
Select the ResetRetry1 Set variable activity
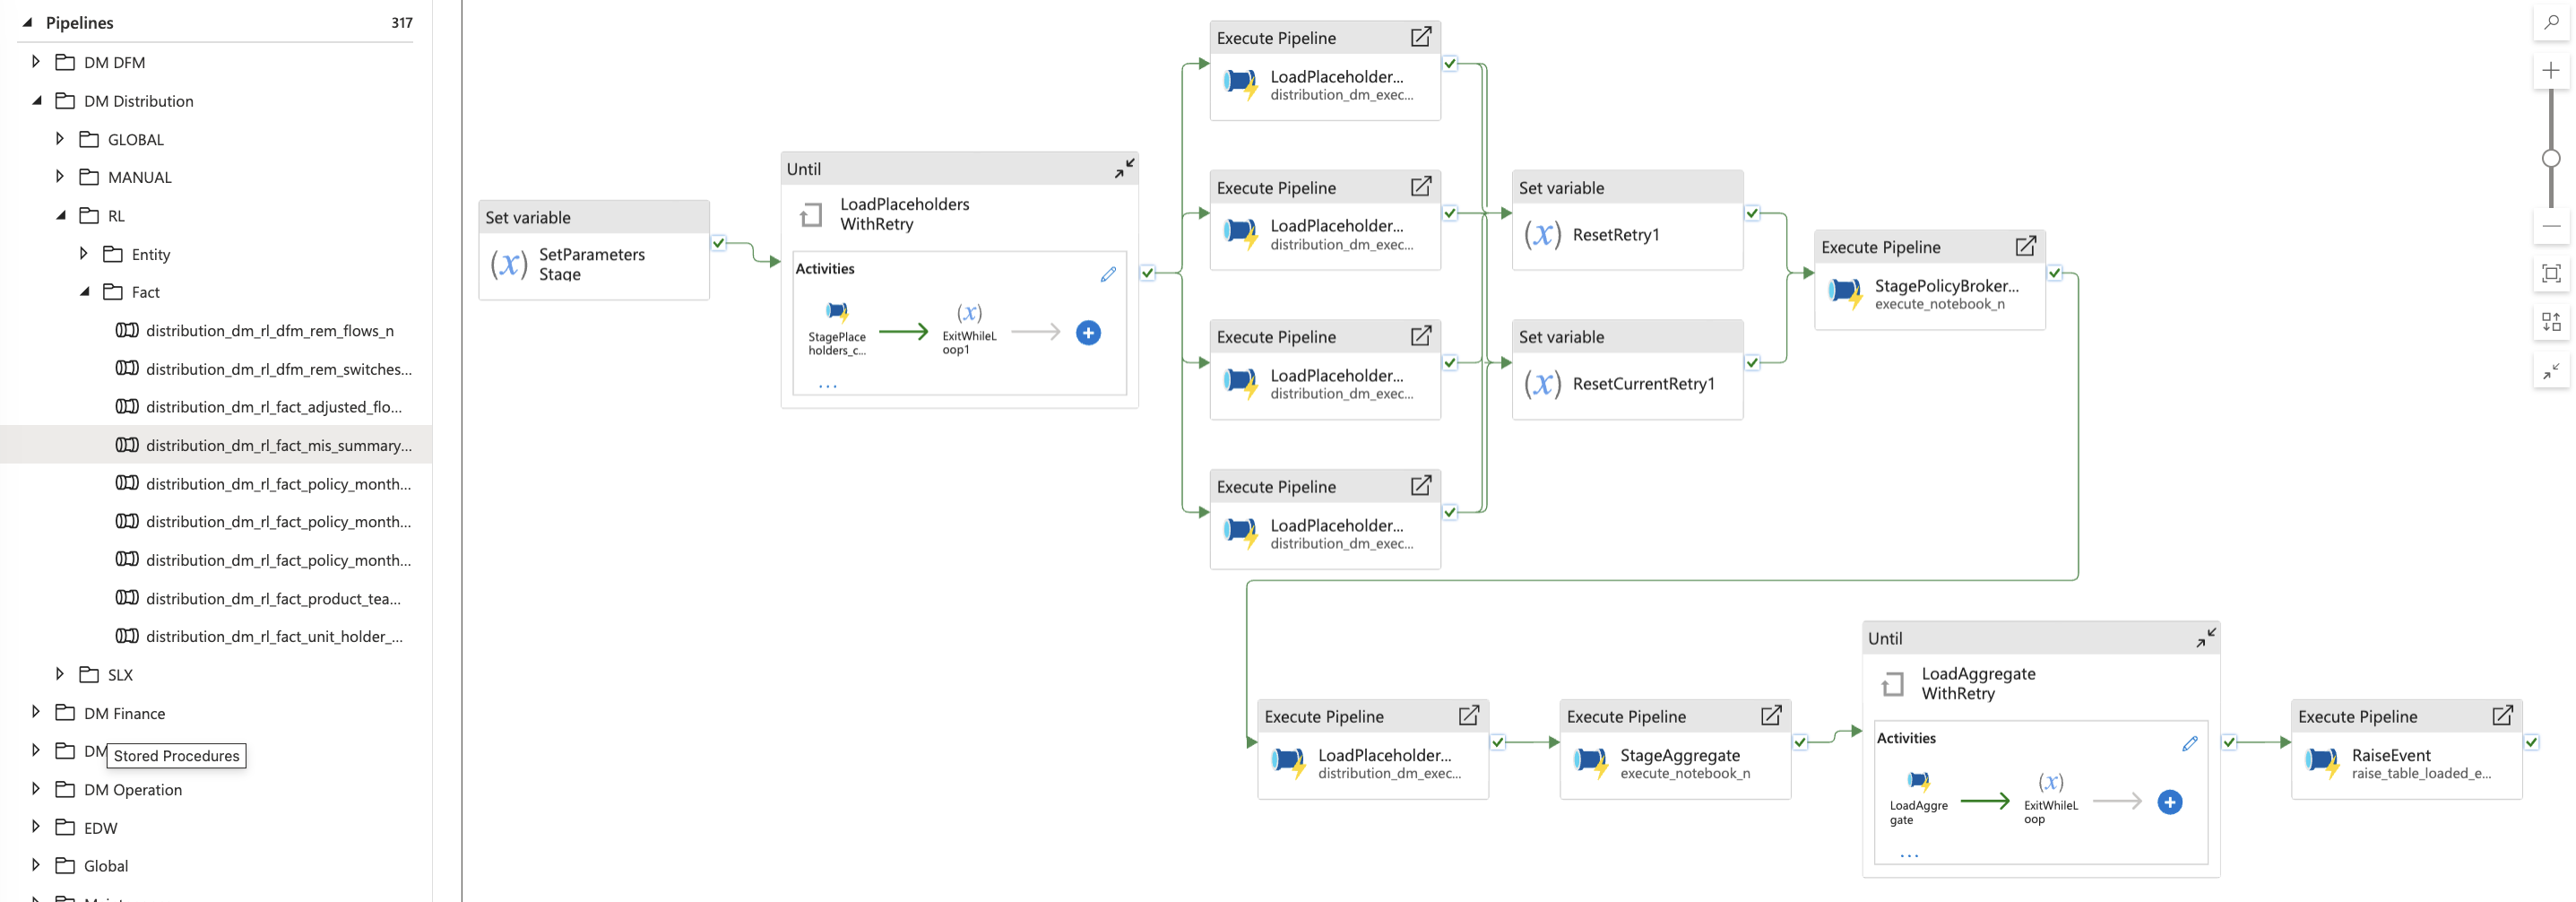point(1628,220)
